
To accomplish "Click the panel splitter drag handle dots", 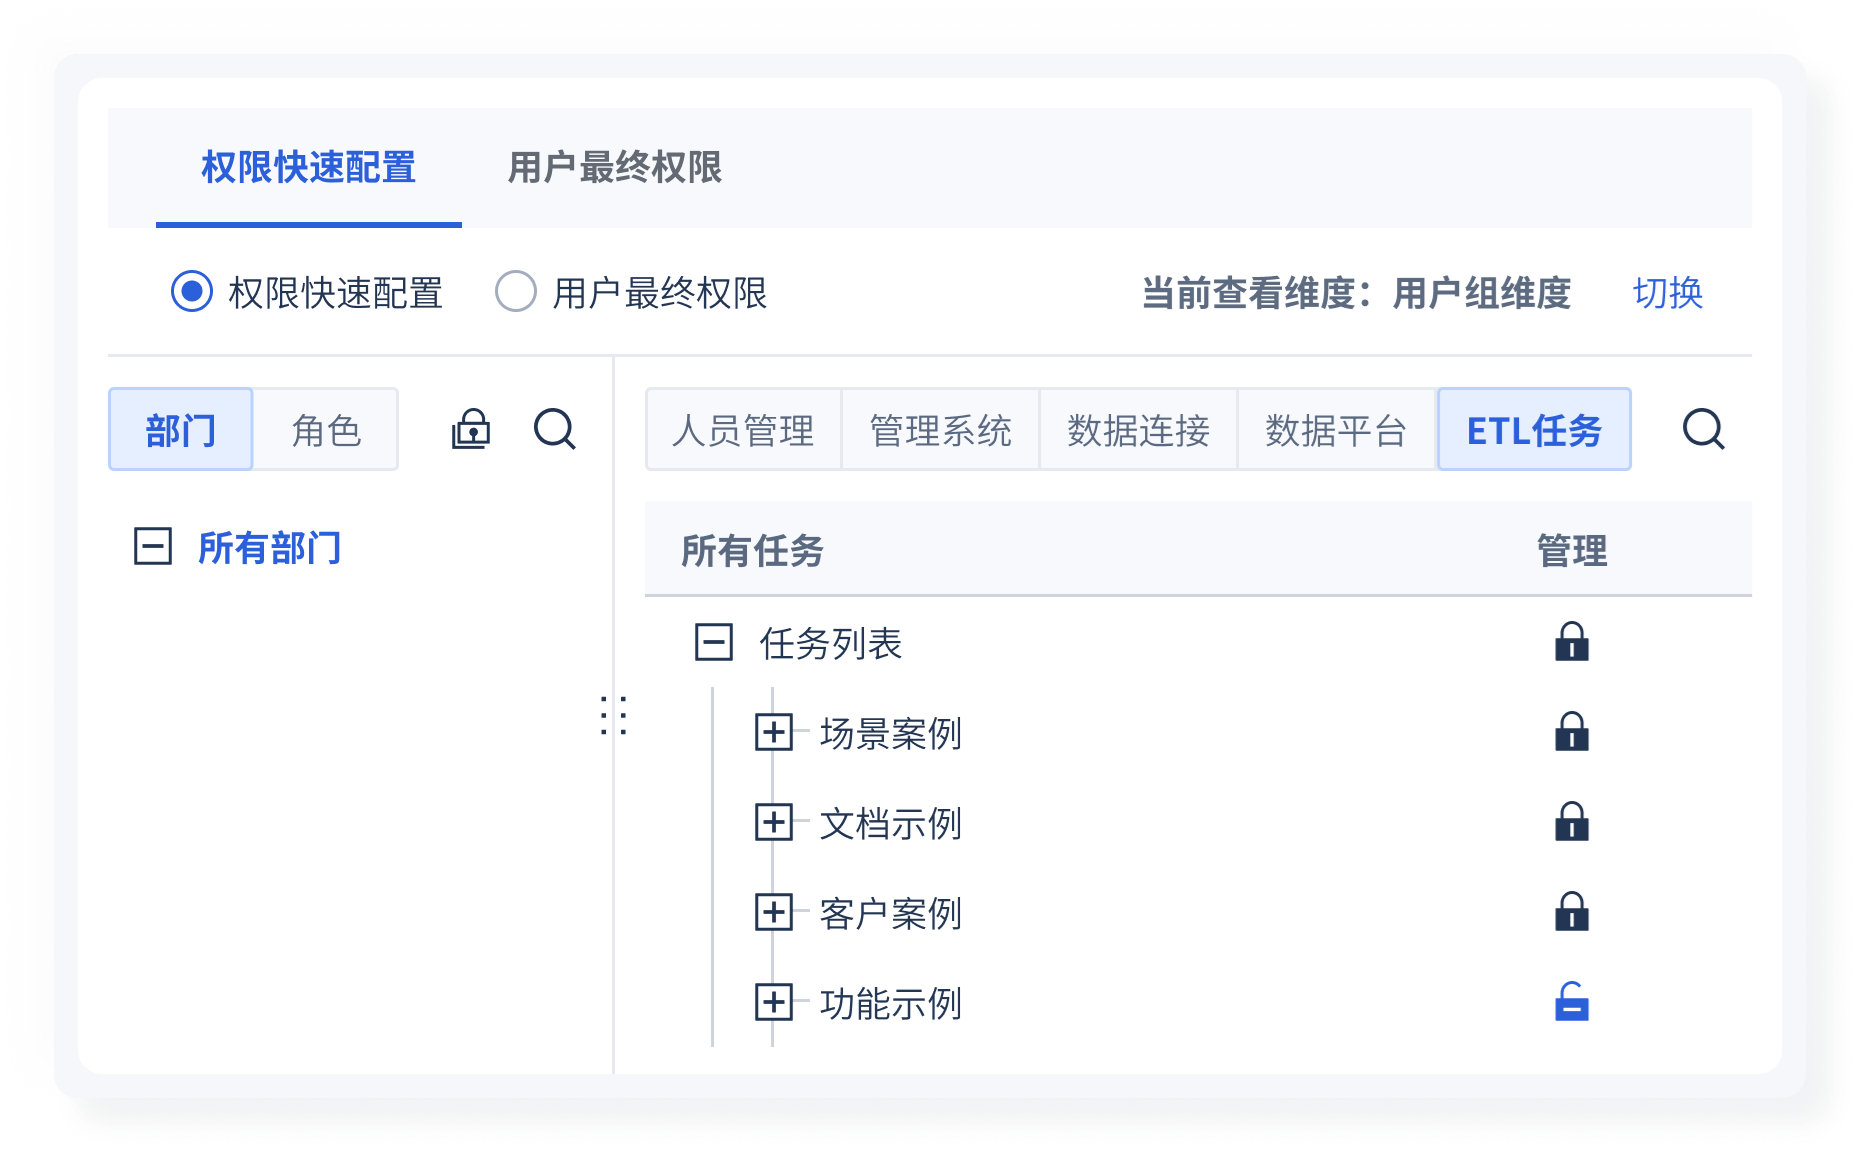I will 614,716.
